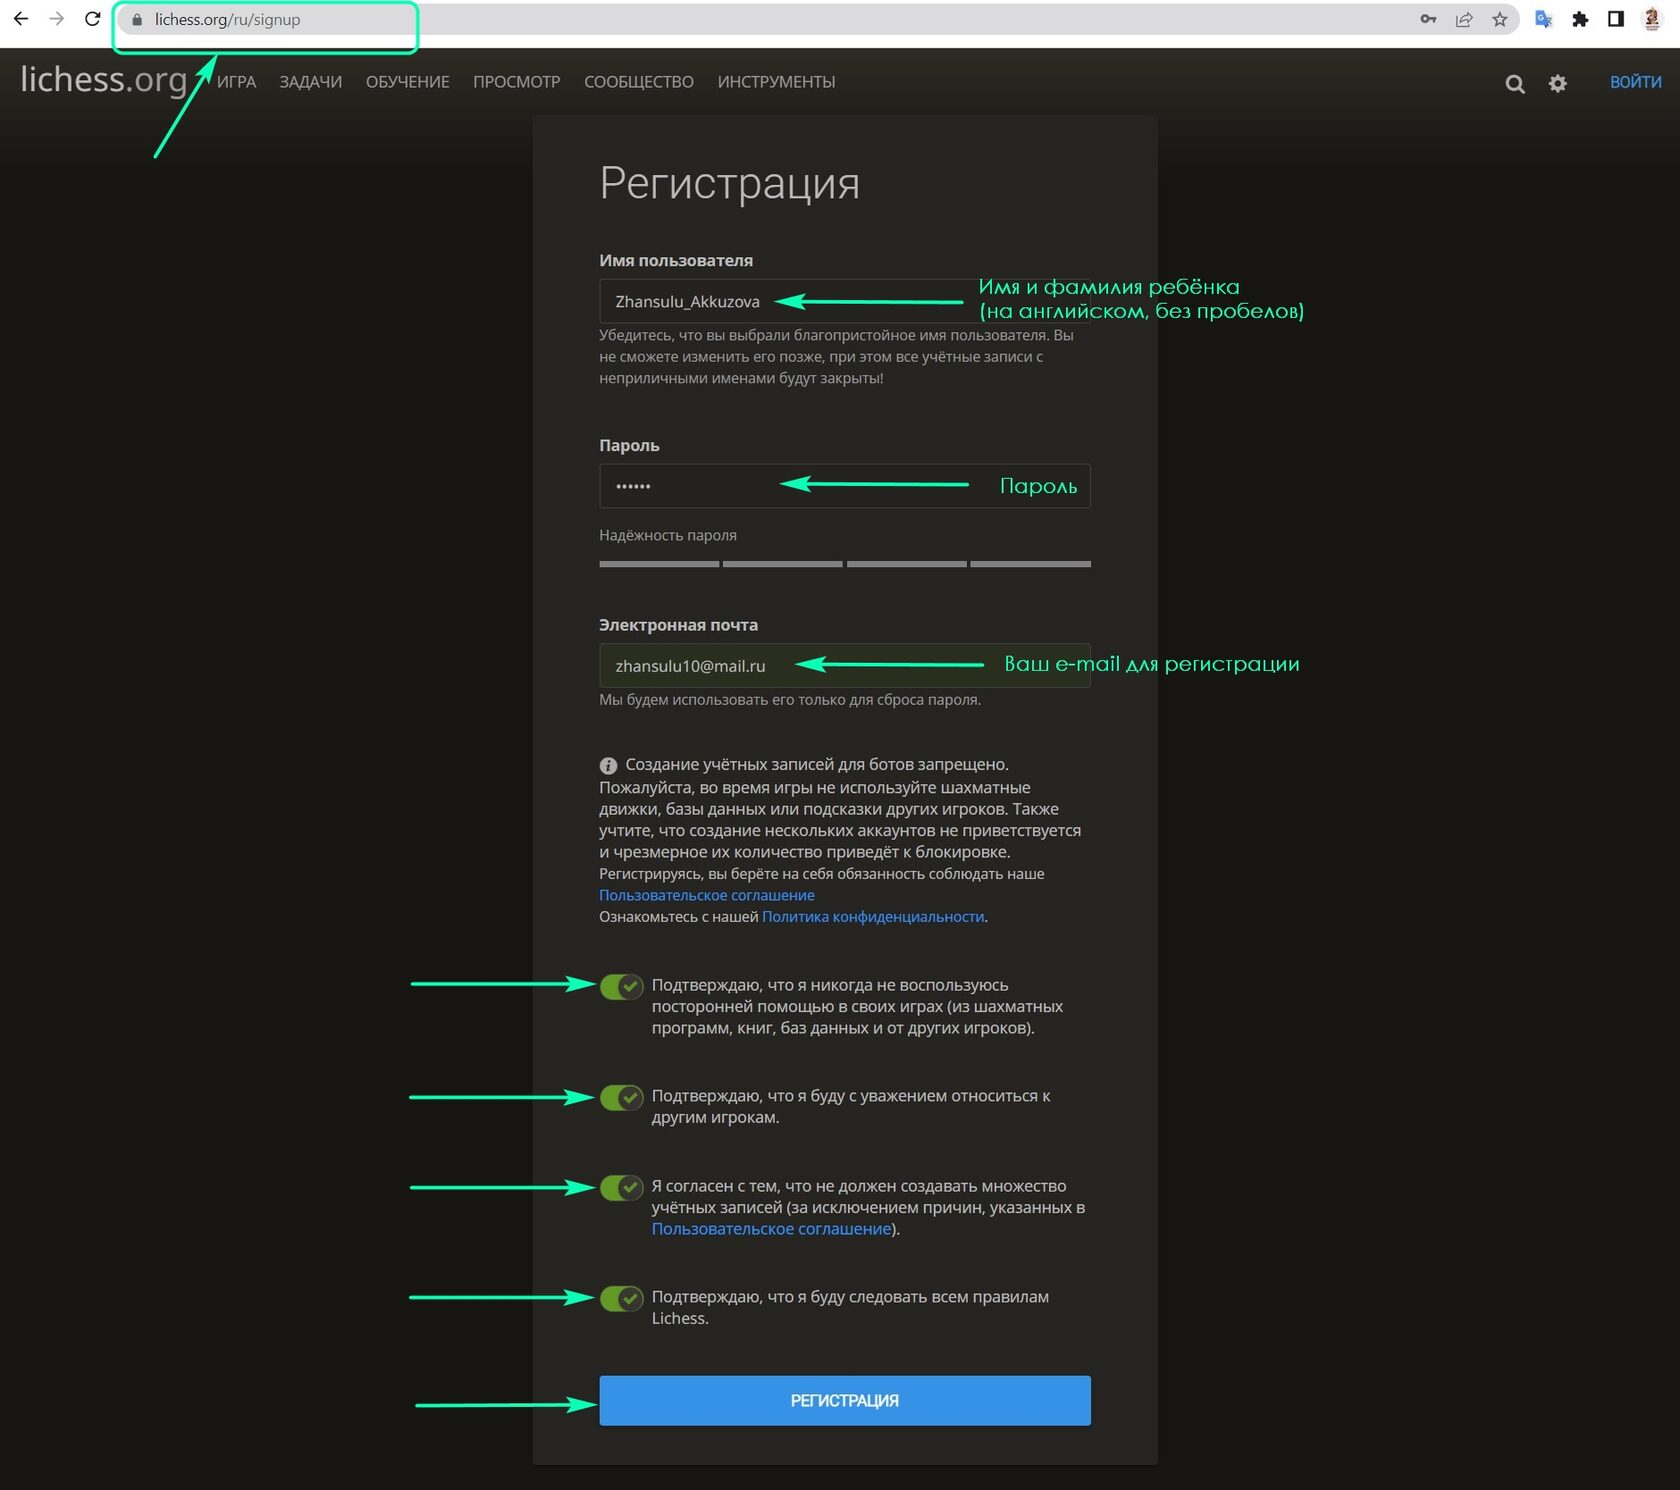Toggle follow all Lichess rules switch
1680x1490 pixels.
click(621, 1299)
